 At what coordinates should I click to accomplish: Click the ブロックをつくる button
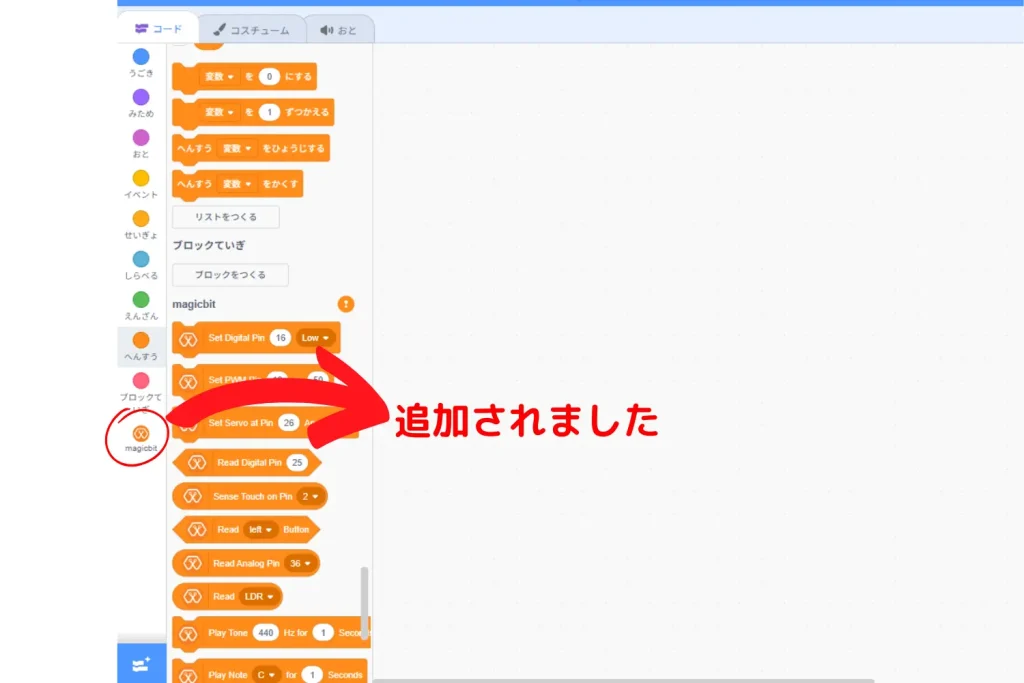click(x=230, y=275)
